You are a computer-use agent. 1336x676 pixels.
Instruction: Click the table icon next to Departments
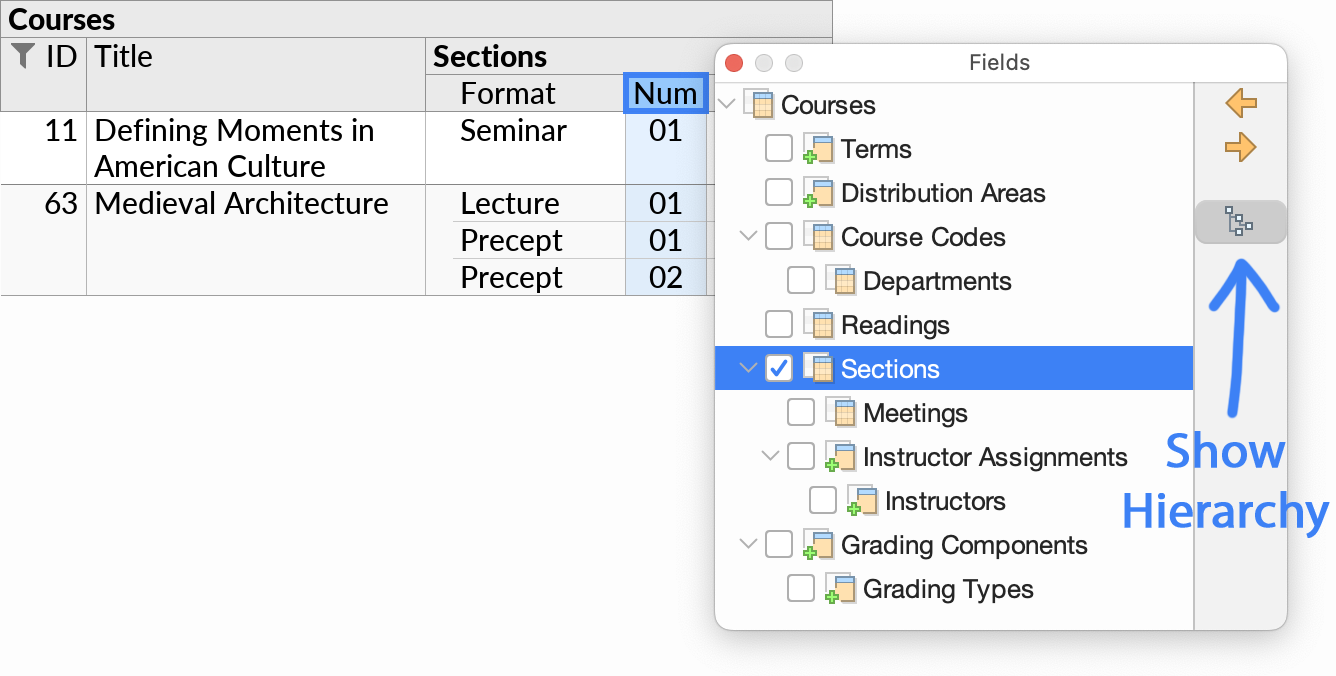[840, 280]
